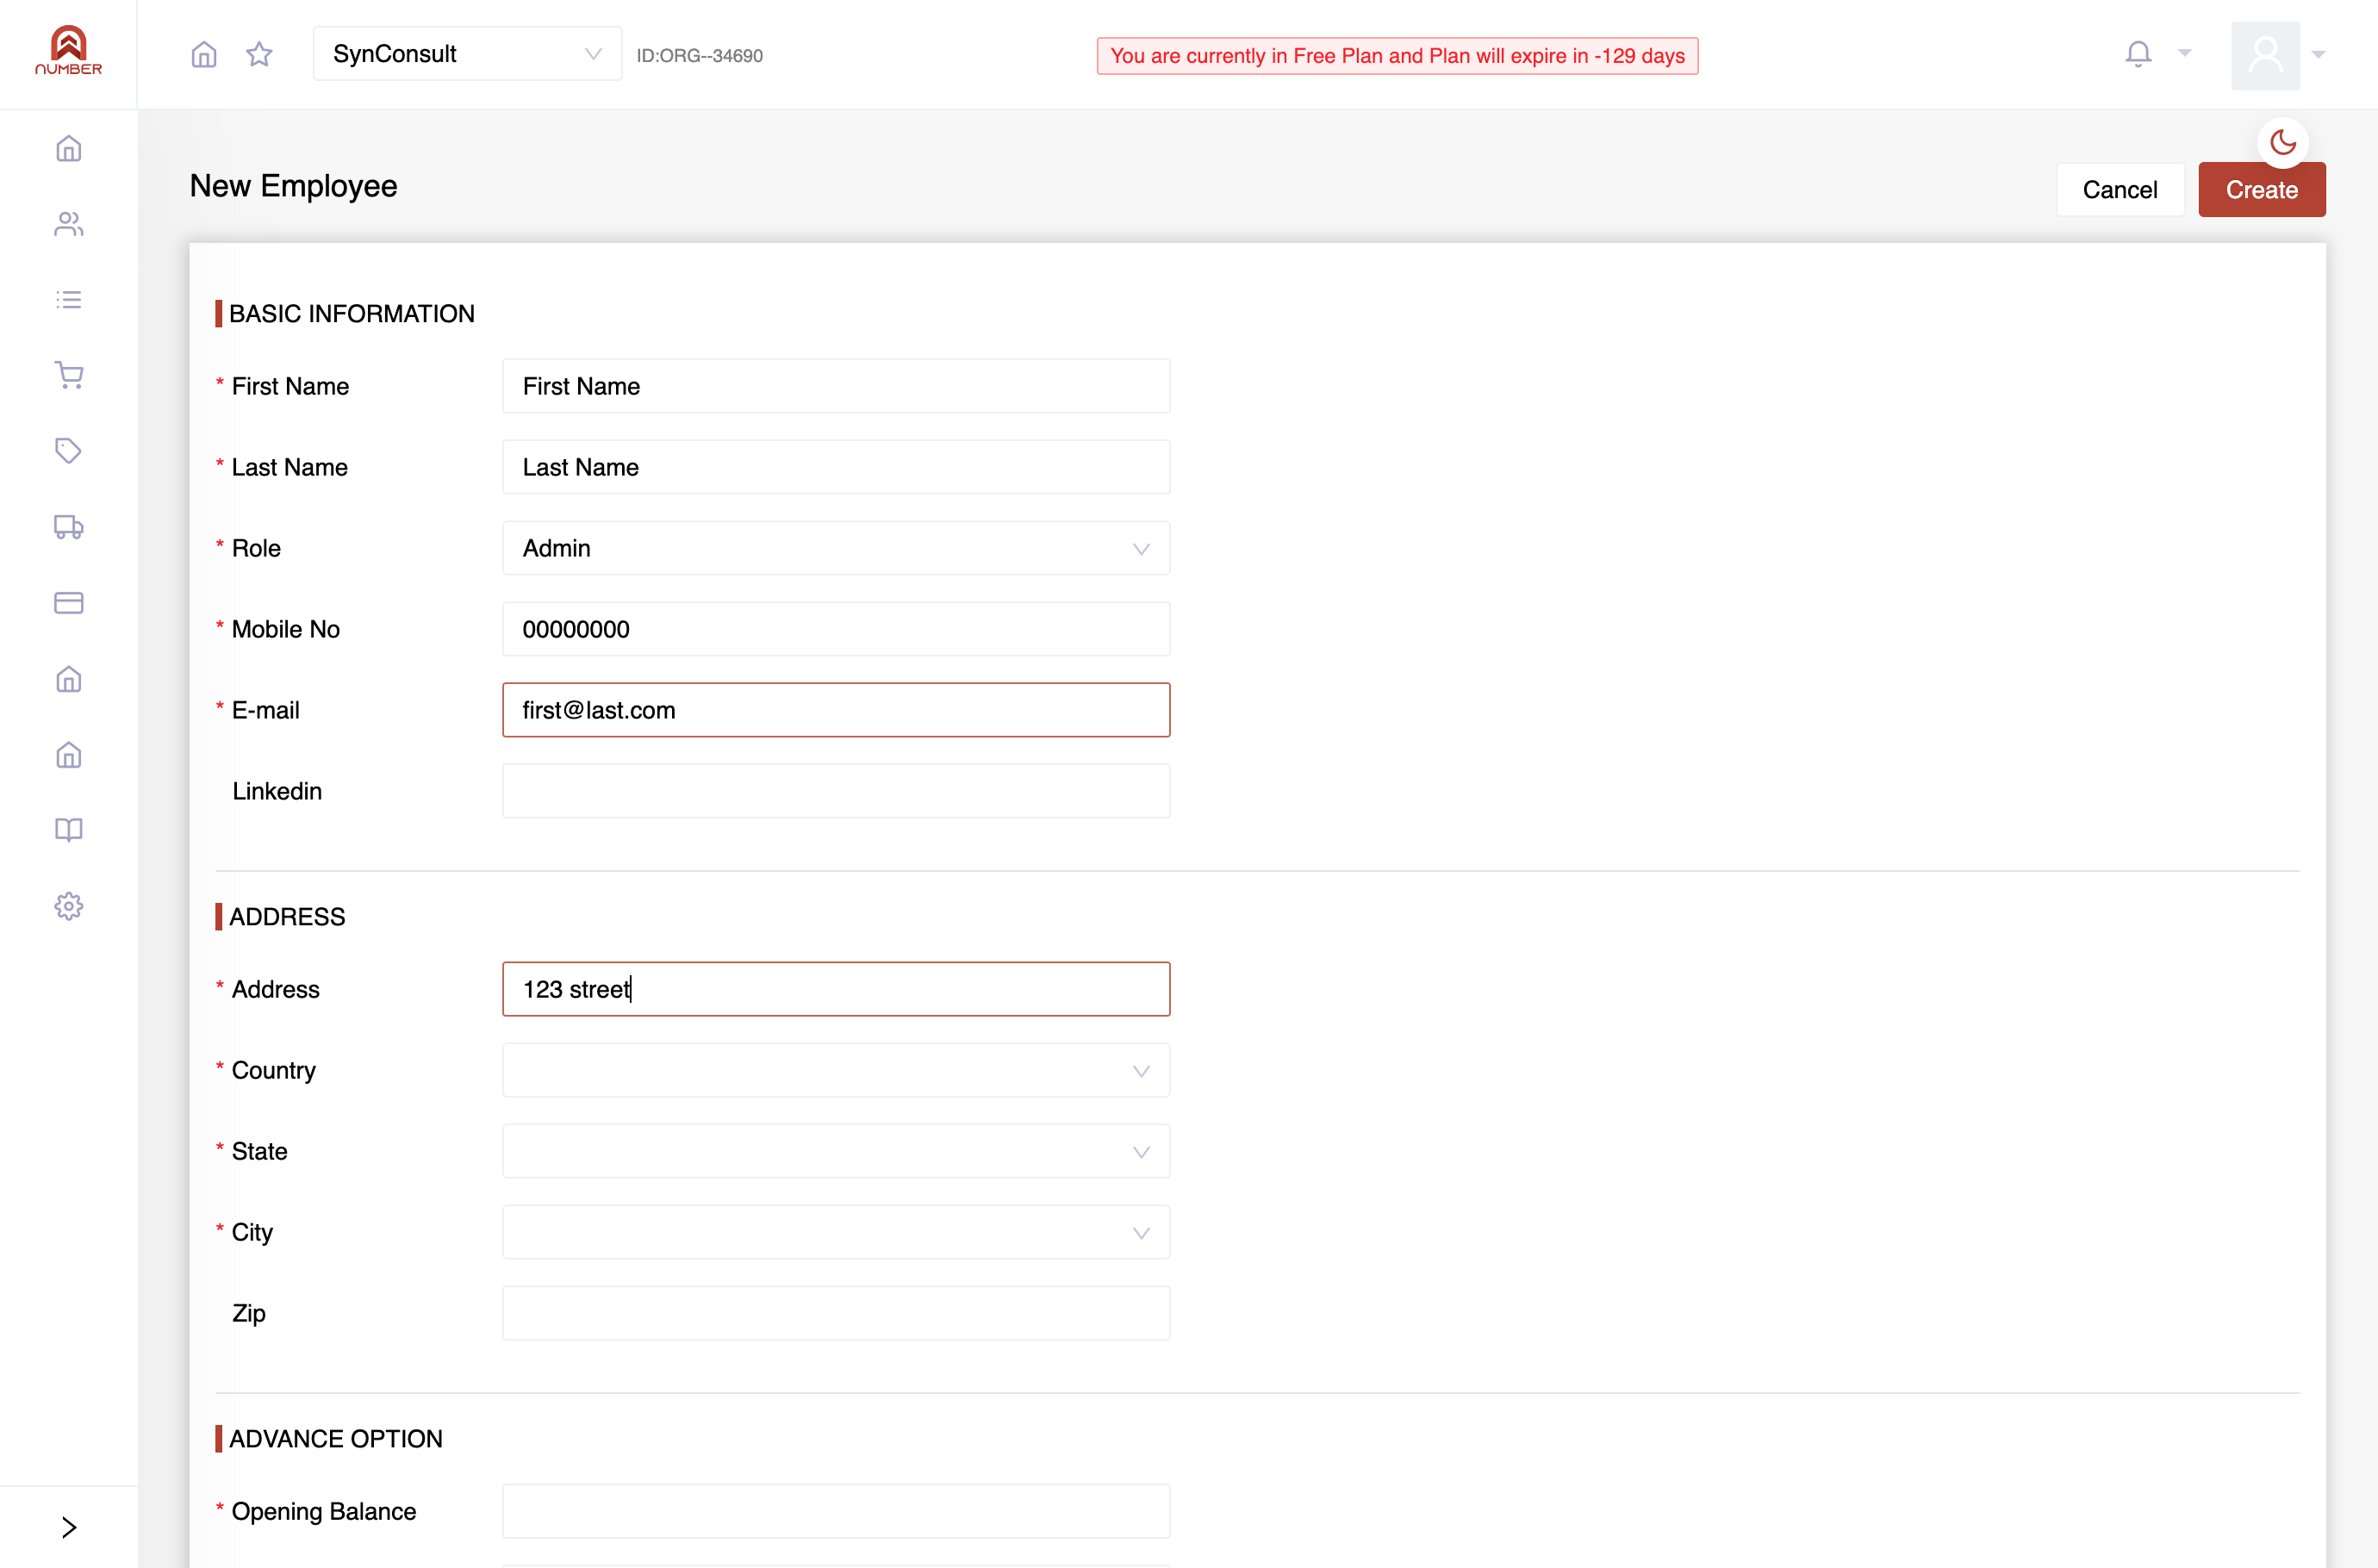Screen dimensions: 2378x1568
Task: Click the Cancel button
Action: (2119, 189)
